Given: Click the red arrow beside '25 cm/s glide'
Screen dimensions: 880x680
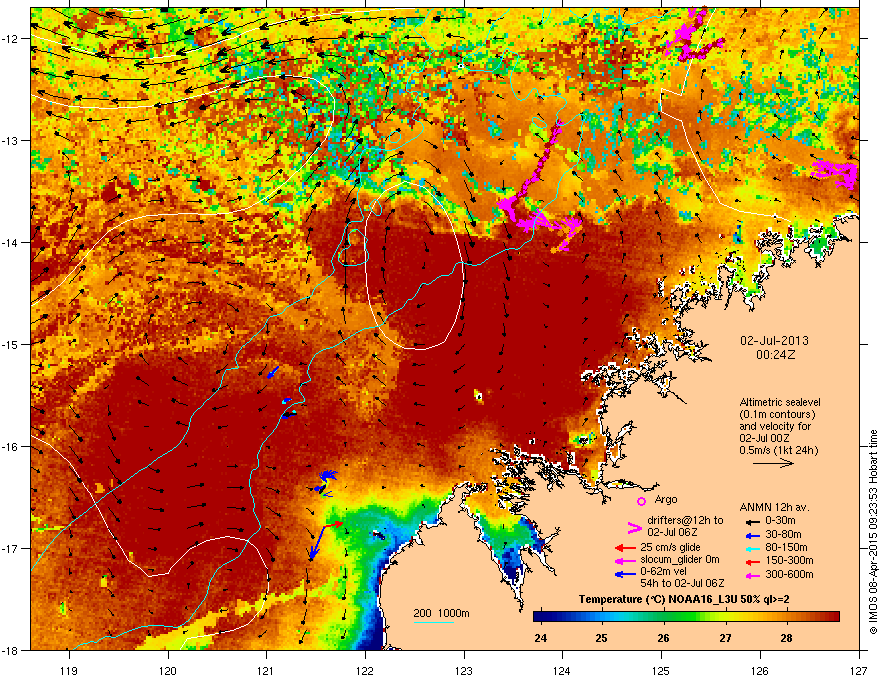Looking at the screenshot, I should click(625, 548).
